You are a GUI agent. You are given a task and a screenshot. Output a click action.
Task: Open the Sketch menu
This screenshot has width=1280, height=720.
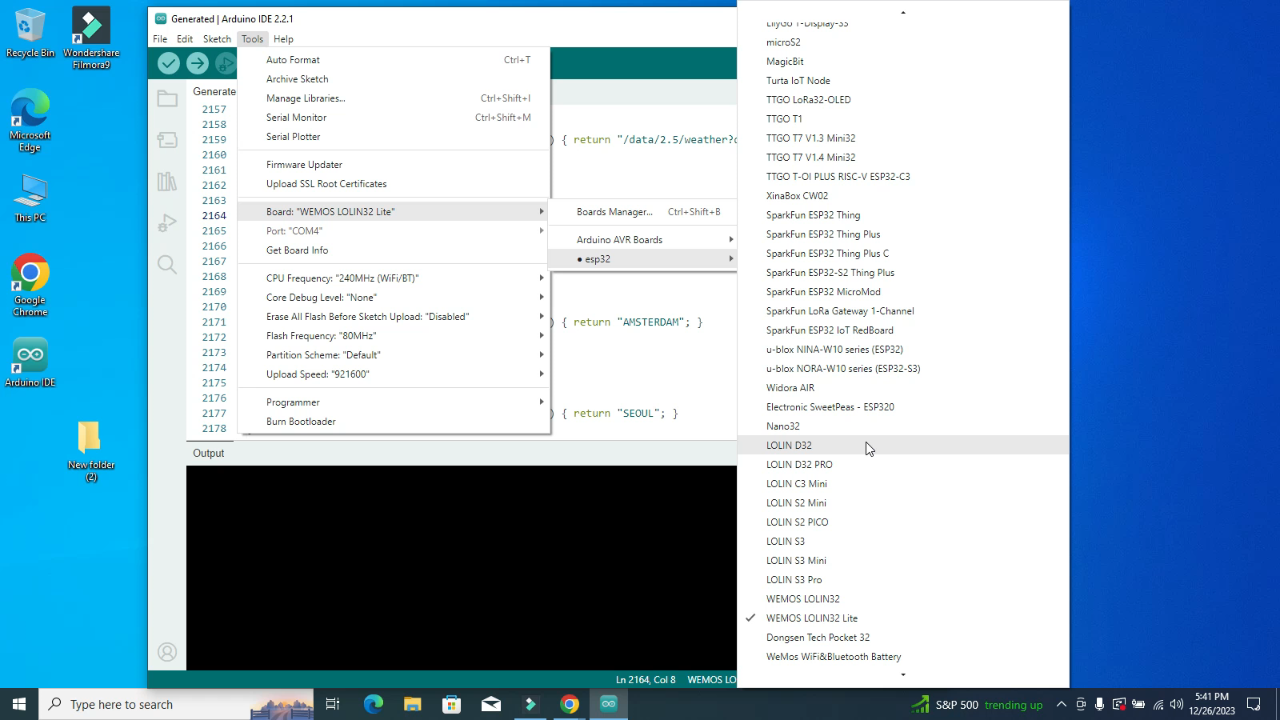pos(217,39)
